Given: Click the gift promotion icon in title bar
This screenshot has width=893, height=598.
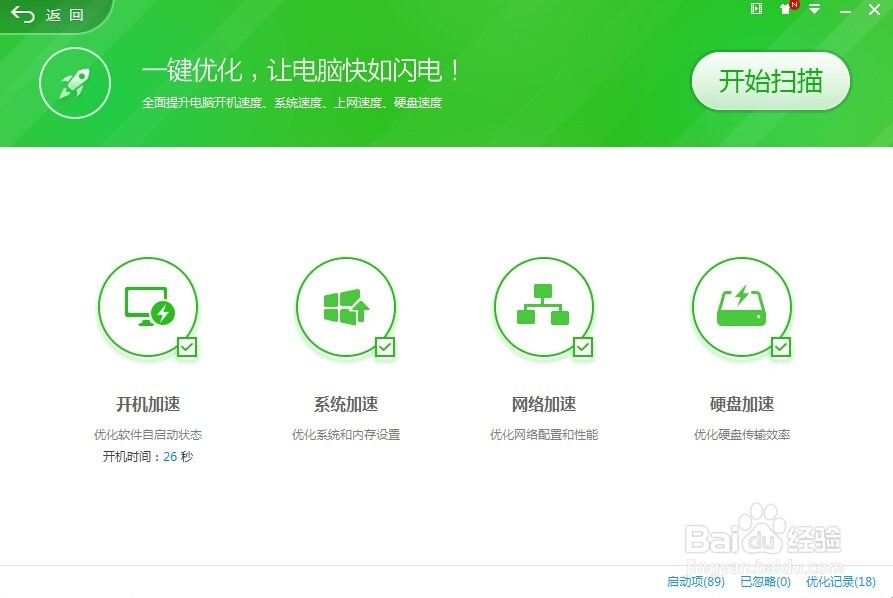Looking at the screenshot, I should pos(785,11).
